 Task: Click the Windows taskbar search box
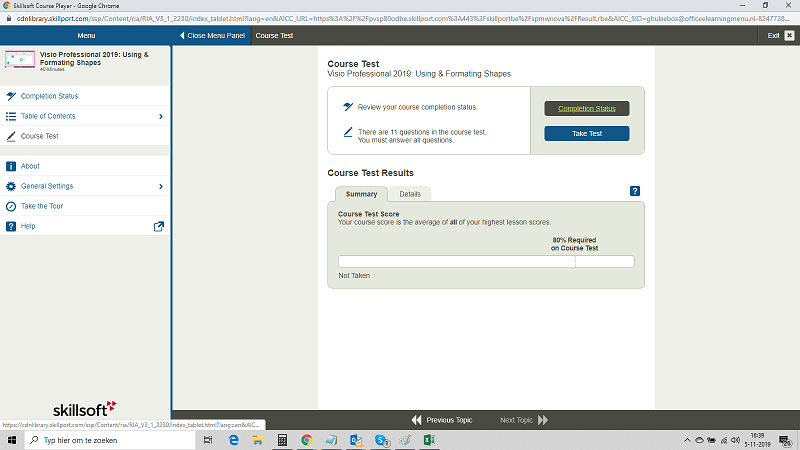pos(110,440)
